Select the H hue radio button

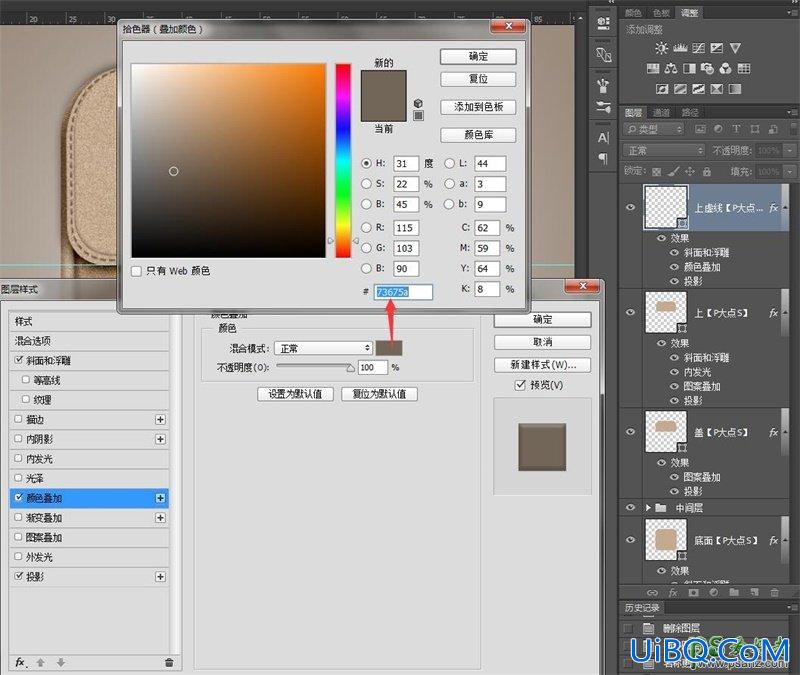366,163
